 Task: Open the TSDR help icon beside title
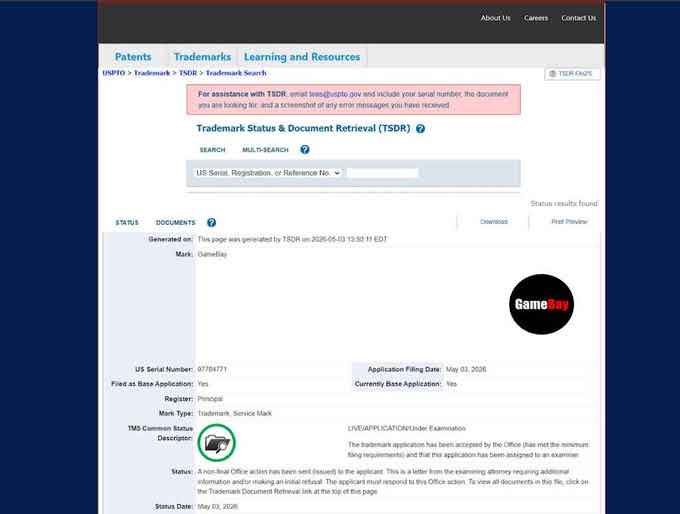click(x=420, y=129)
